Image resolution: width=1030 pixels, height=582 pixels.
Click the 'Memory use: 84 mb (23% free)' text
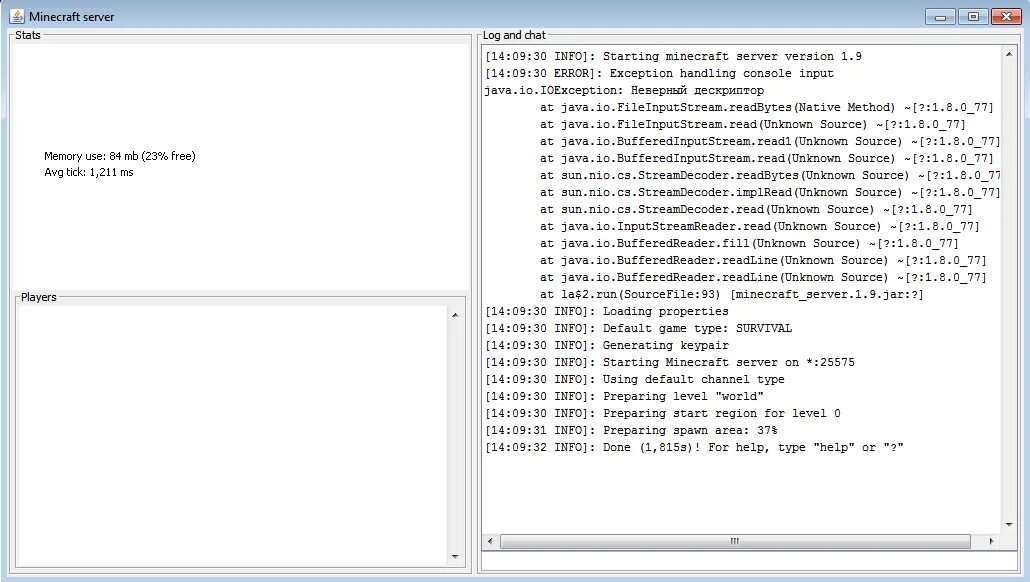coord(120,156)
